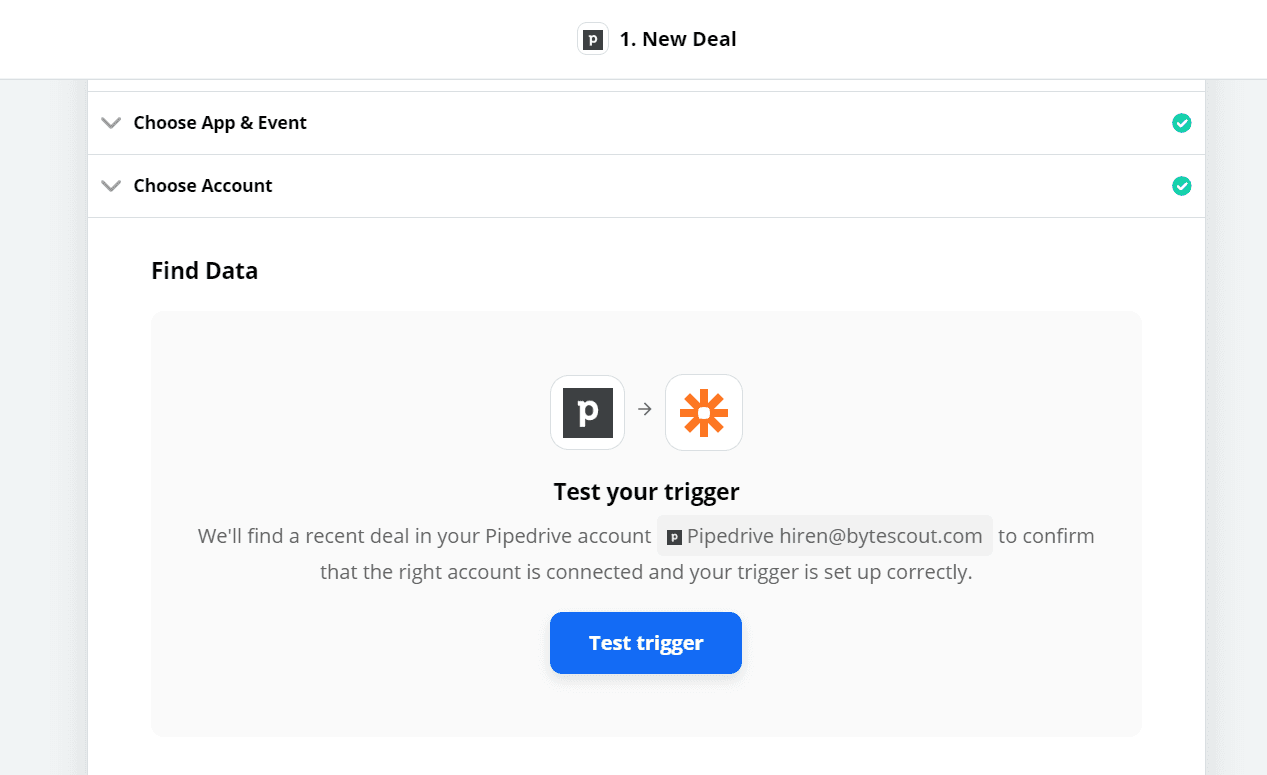1267x775 pixels.
Task: Click the small Pipedrive icon in account chip
Action: (674, 537)
